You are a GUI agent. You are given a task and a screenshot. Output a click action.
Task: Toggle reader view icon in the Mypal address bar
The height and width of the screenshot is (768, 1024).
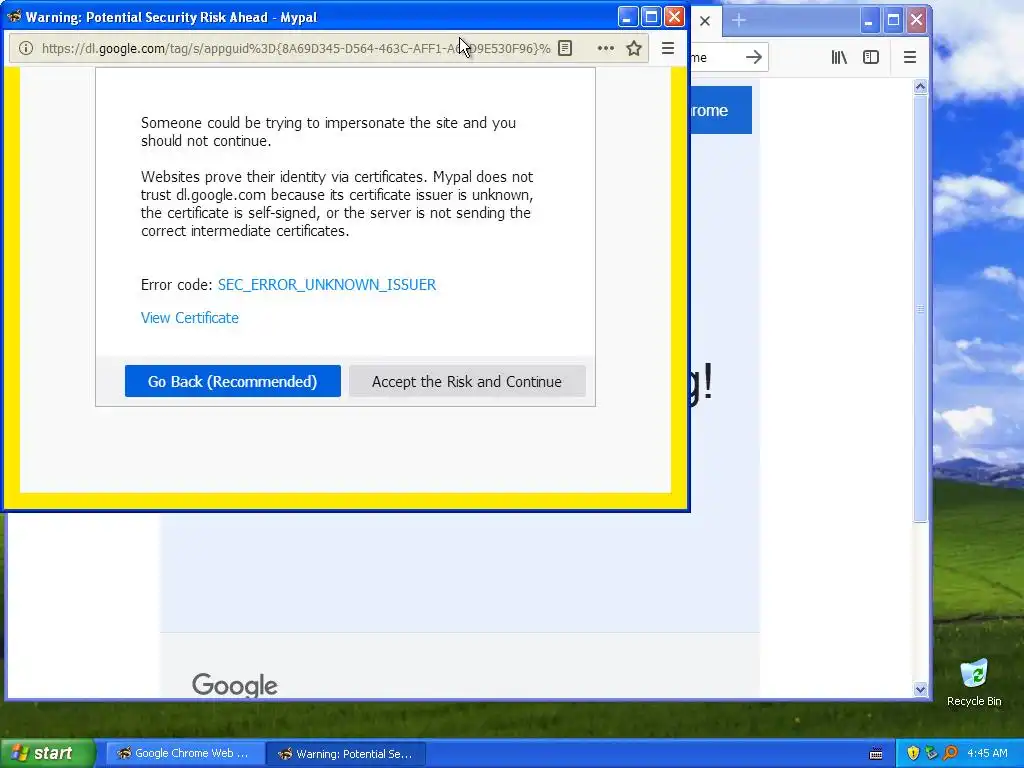point(566,48)
